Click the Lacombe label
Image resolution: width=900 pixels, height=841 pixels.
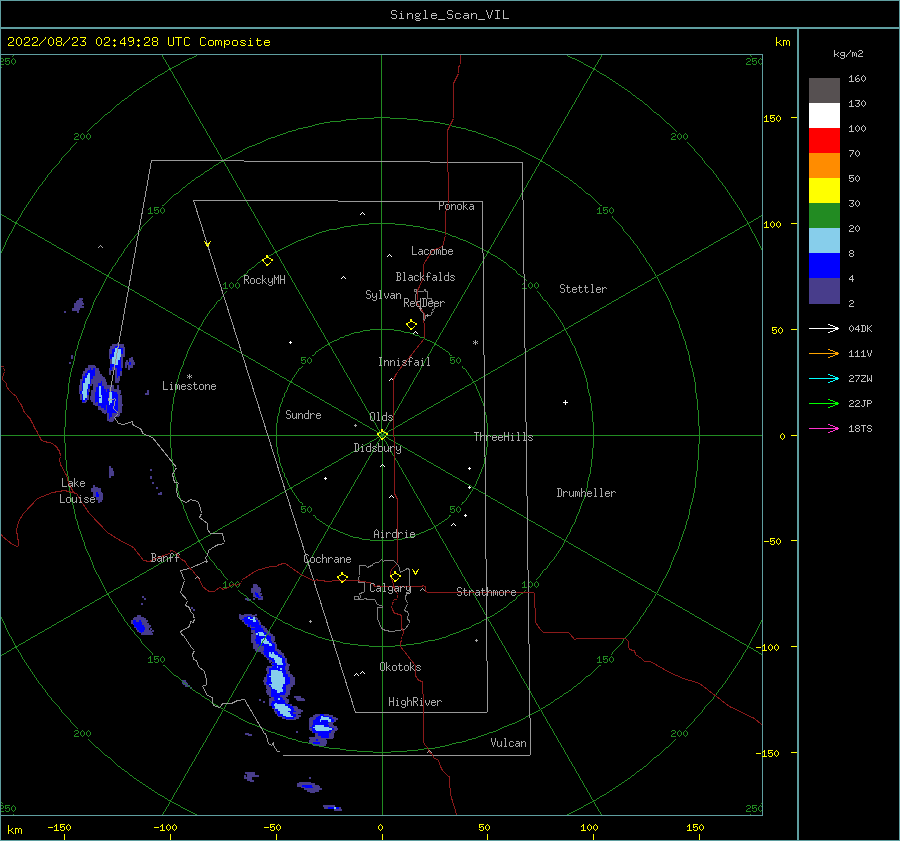[432, 251]
